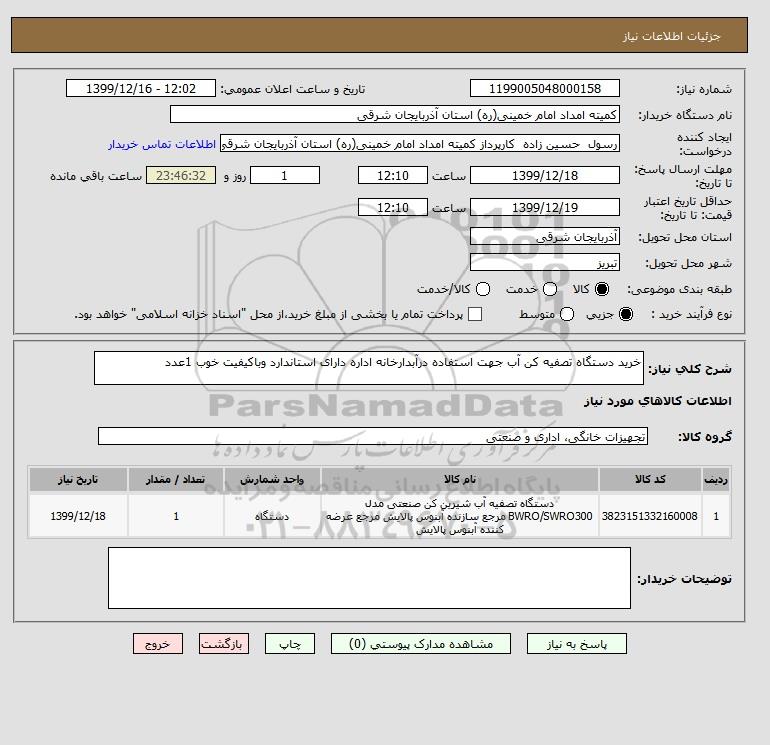Click the price validity date 1399/12/19 field
The image size is (770, 745).
tap(545, 207)
